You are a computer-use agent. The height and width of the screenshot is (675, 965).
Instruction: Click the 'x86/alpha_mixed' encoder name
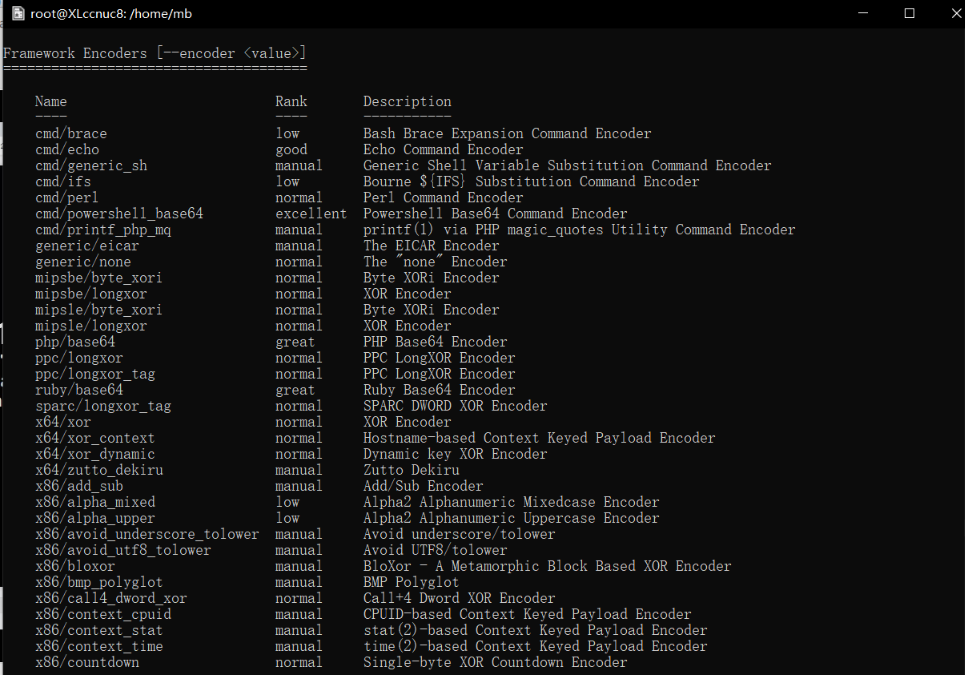(95, 501)
